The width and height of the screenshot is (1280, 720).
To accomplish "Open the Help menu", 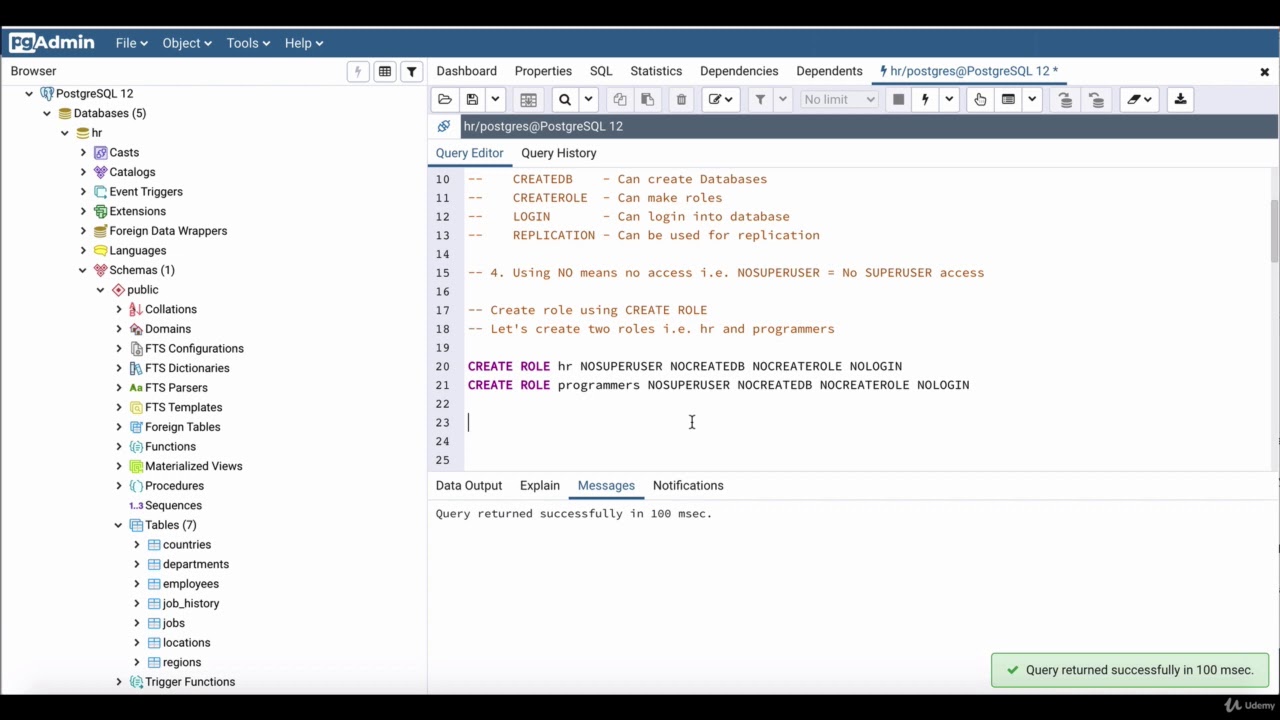I will [x=303, y=43].
